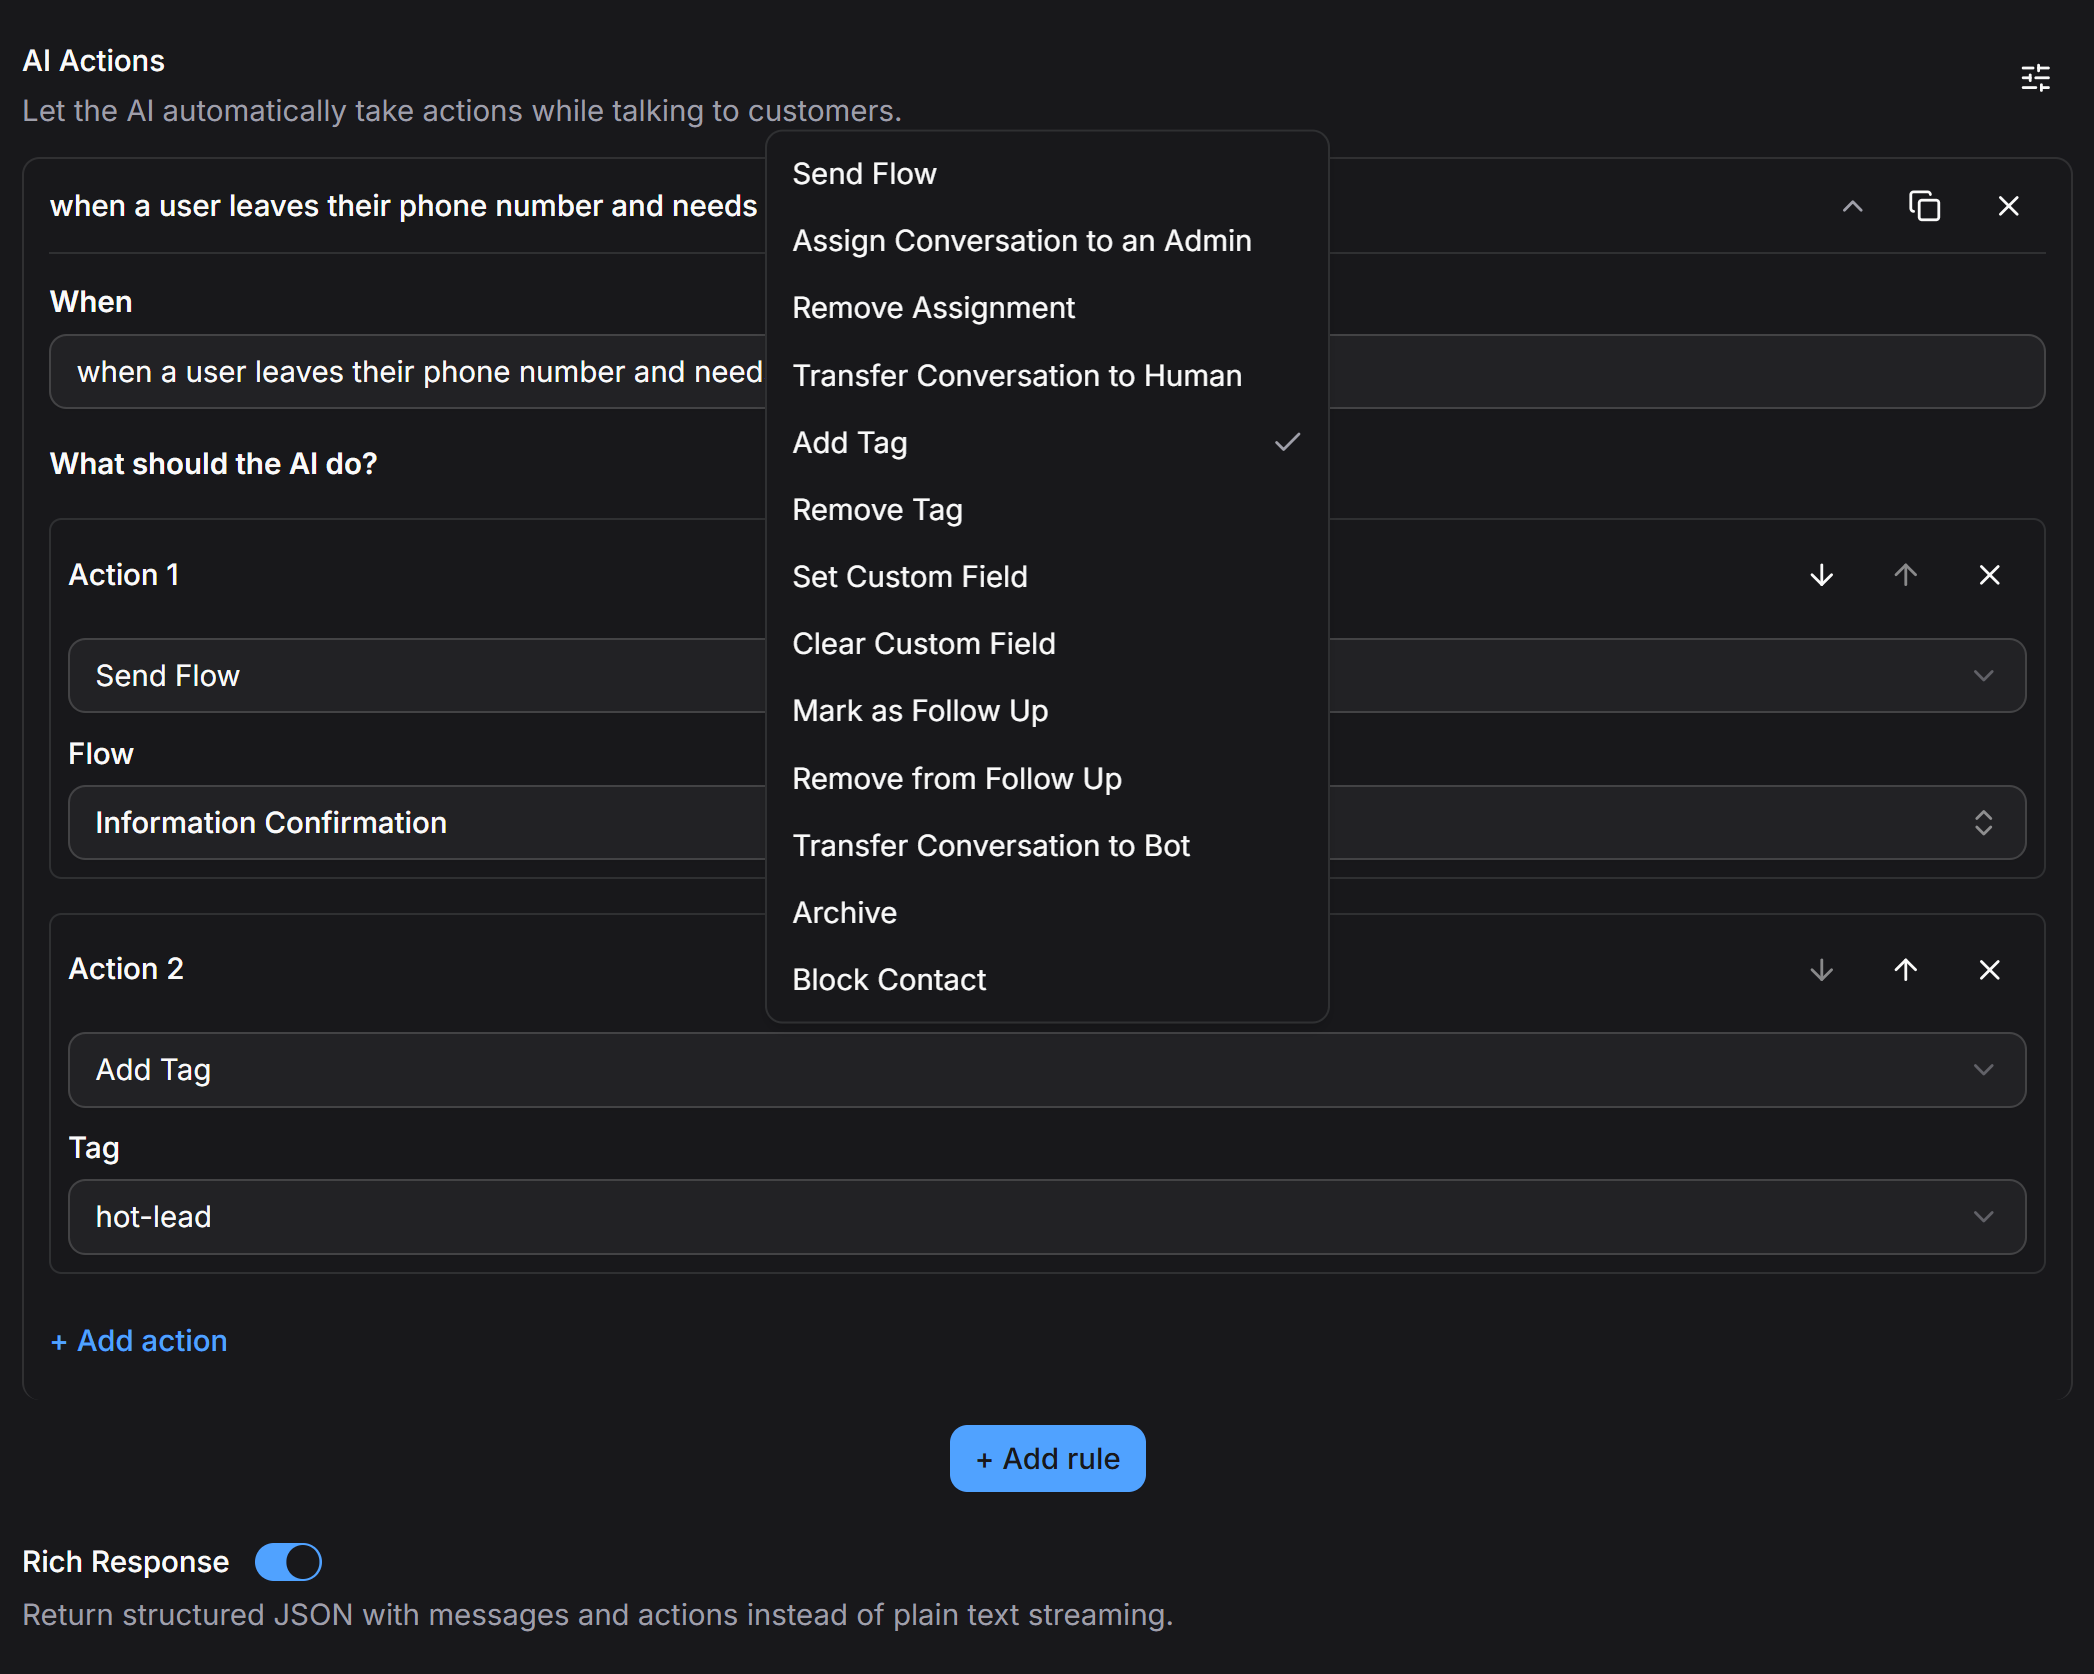The height and width of the screenshot is (1674, 2094).
Task: Duplicate the rule with the copy icon
Action: (x=1924, y=206)
